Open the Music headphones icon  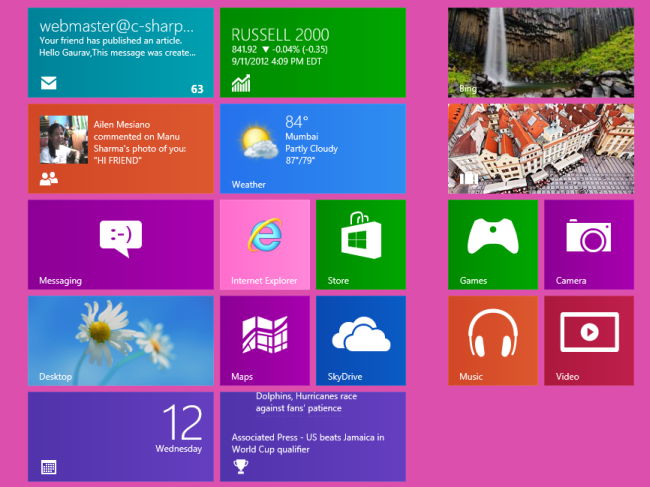493,333
